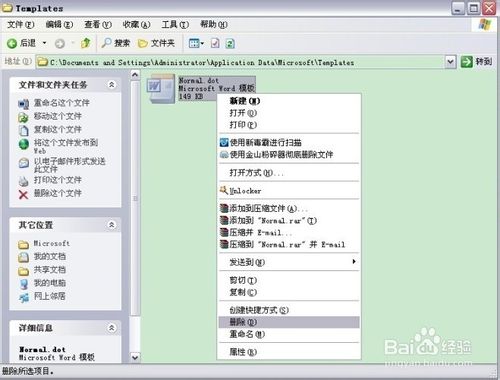Open Shared Documents (共享文档) link
This screenshot has width=500, height=380.
(x=50, y=270)
